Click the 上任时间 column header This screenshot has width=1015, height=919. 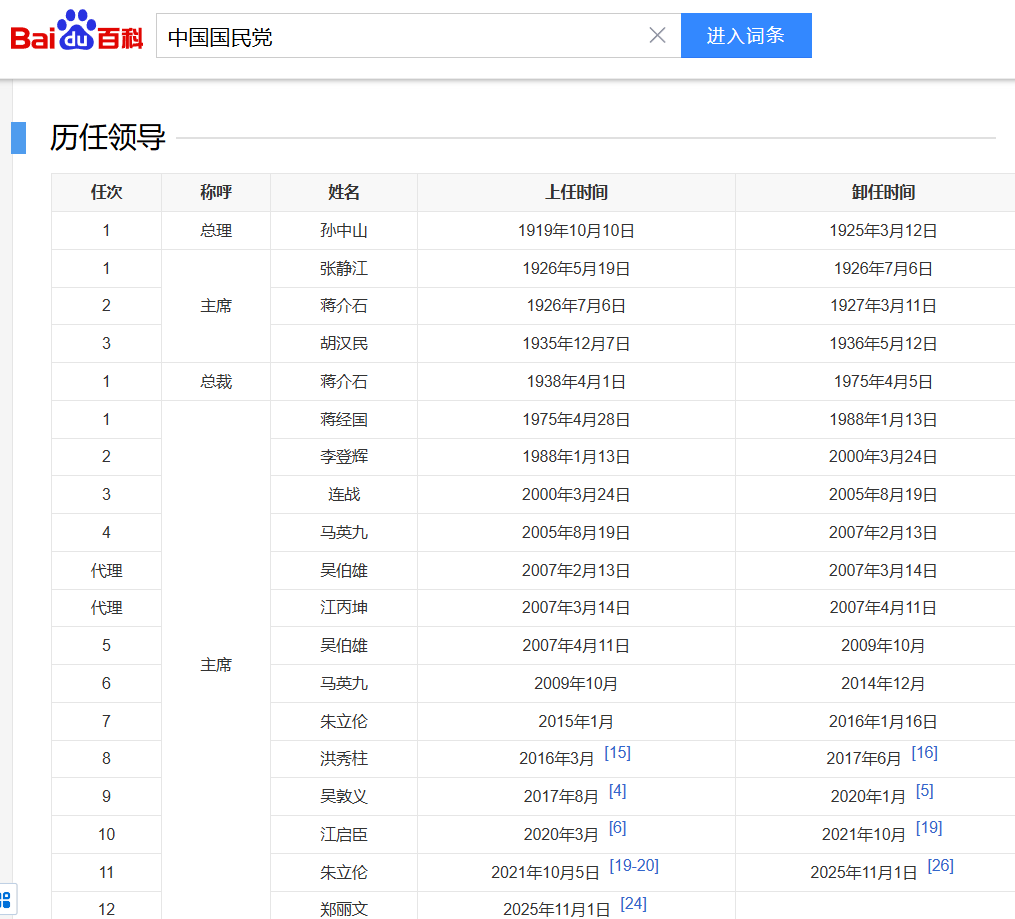575,192
